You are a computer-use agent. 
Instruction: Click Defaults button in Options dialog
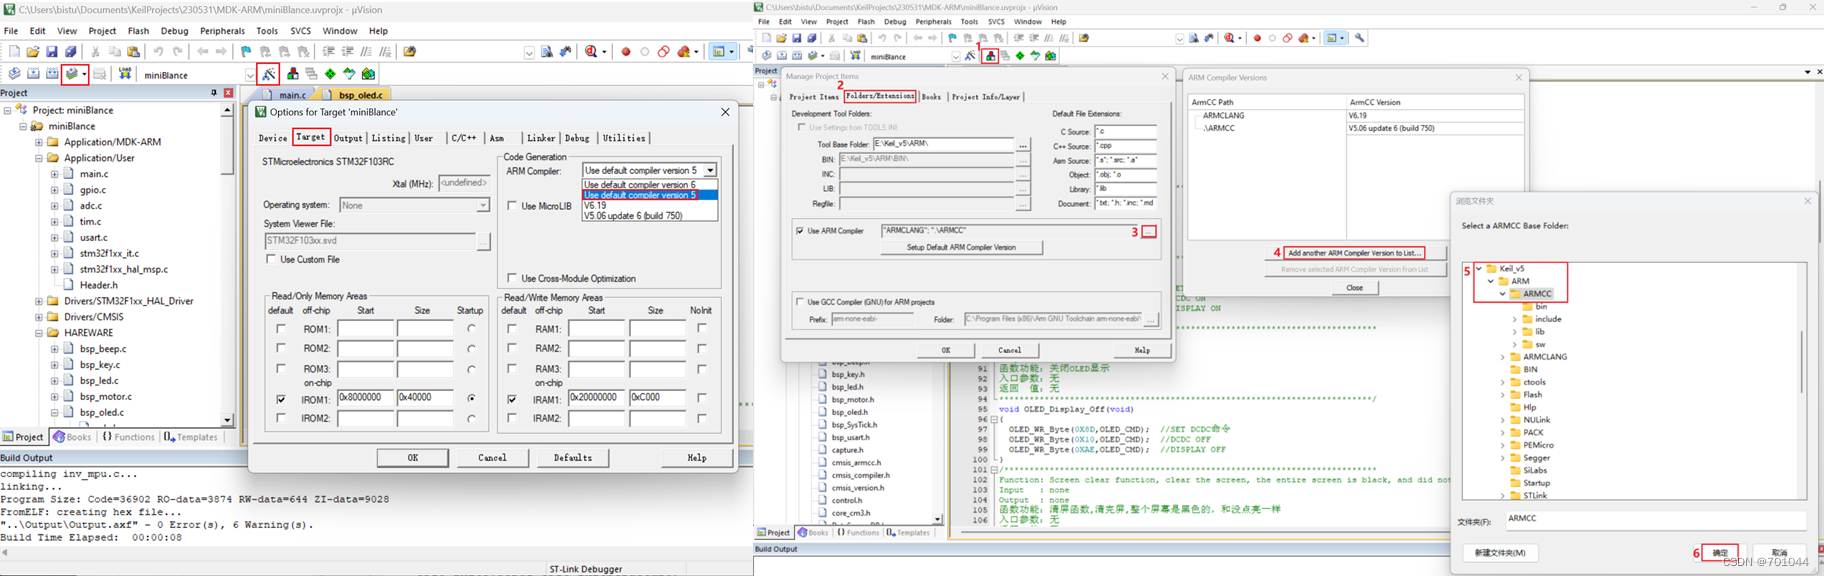pyautogui.click(x=573, y=458)
